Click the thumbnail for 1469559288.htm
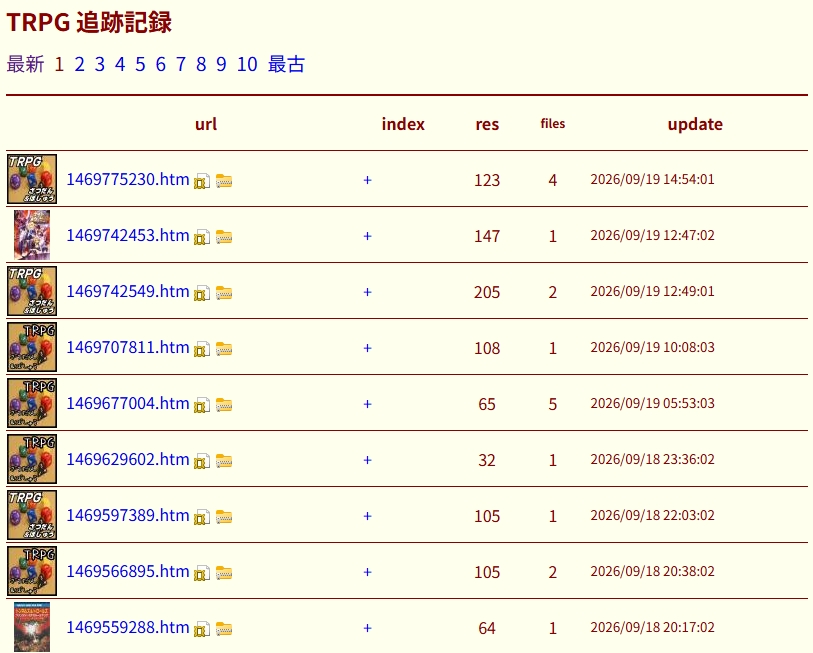This screenshot has height=653, width=813. [32, 627]
